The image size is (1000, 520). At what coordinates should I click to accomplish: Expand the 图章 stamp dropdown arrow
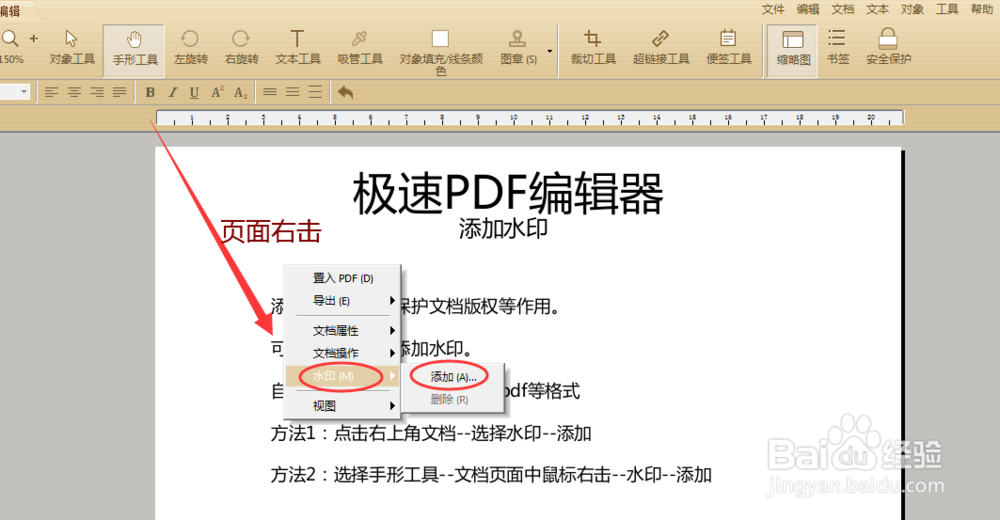coord(549,51)
